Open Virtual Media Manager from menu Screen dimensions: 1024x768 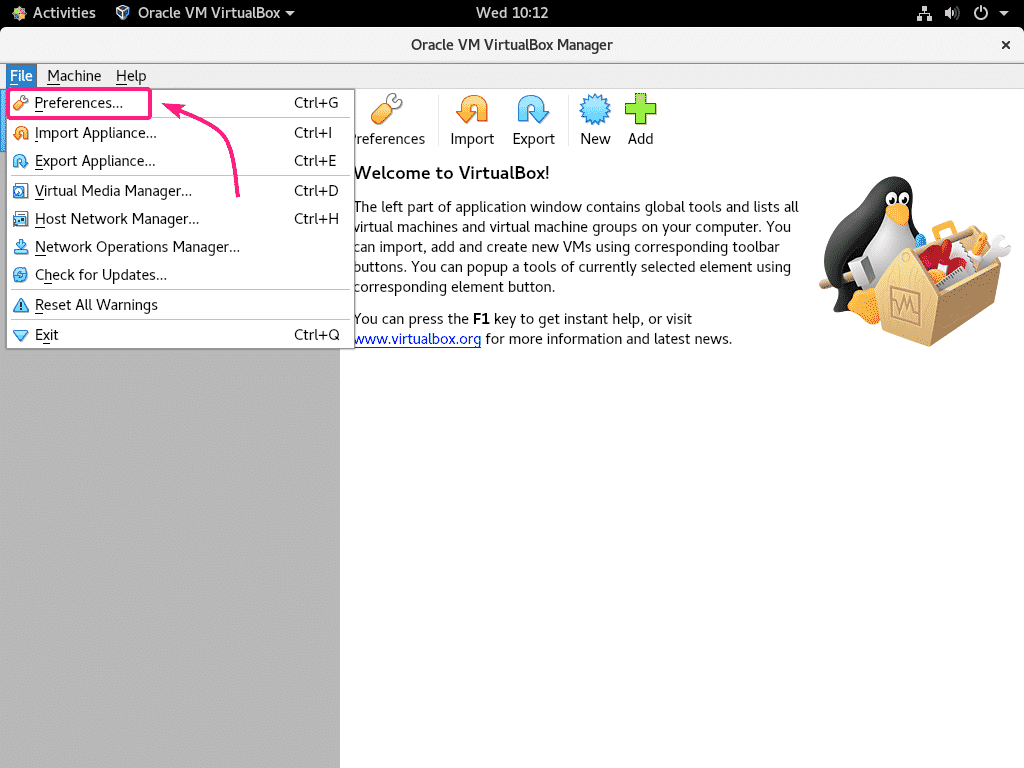point(113,191)
